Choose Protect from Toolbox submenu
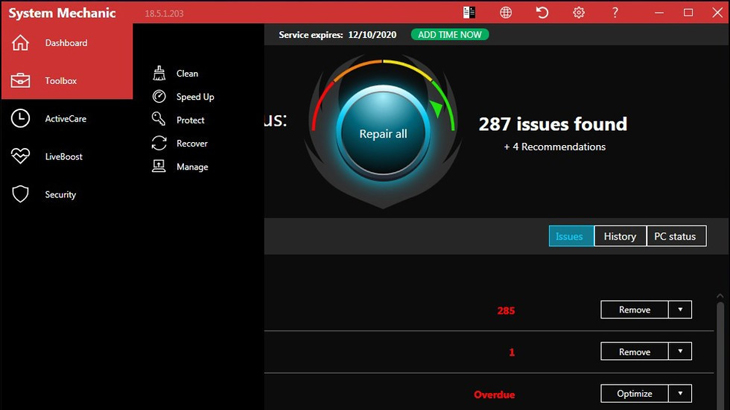This screenshot has width=730, height=410. (x=190, y=120)
